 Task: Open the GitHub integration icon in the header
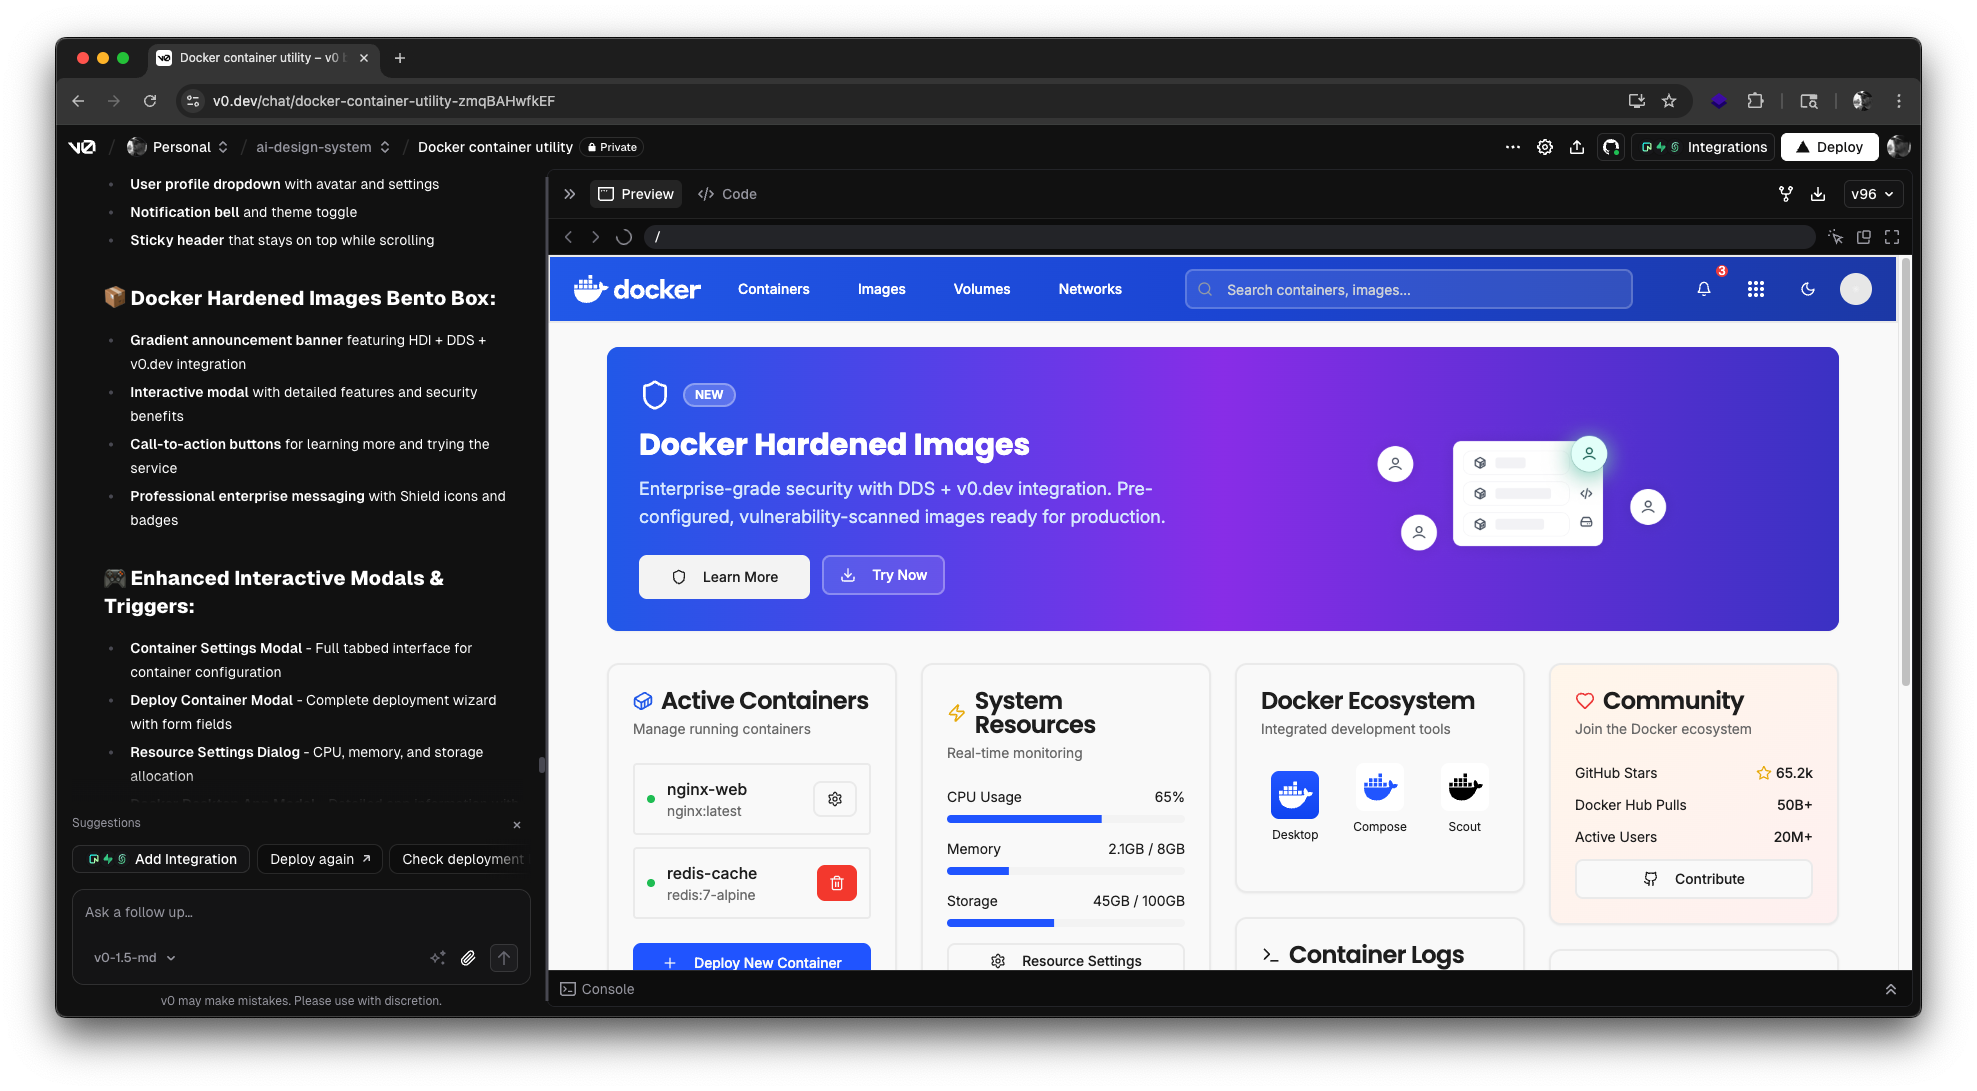point(1611,147)
